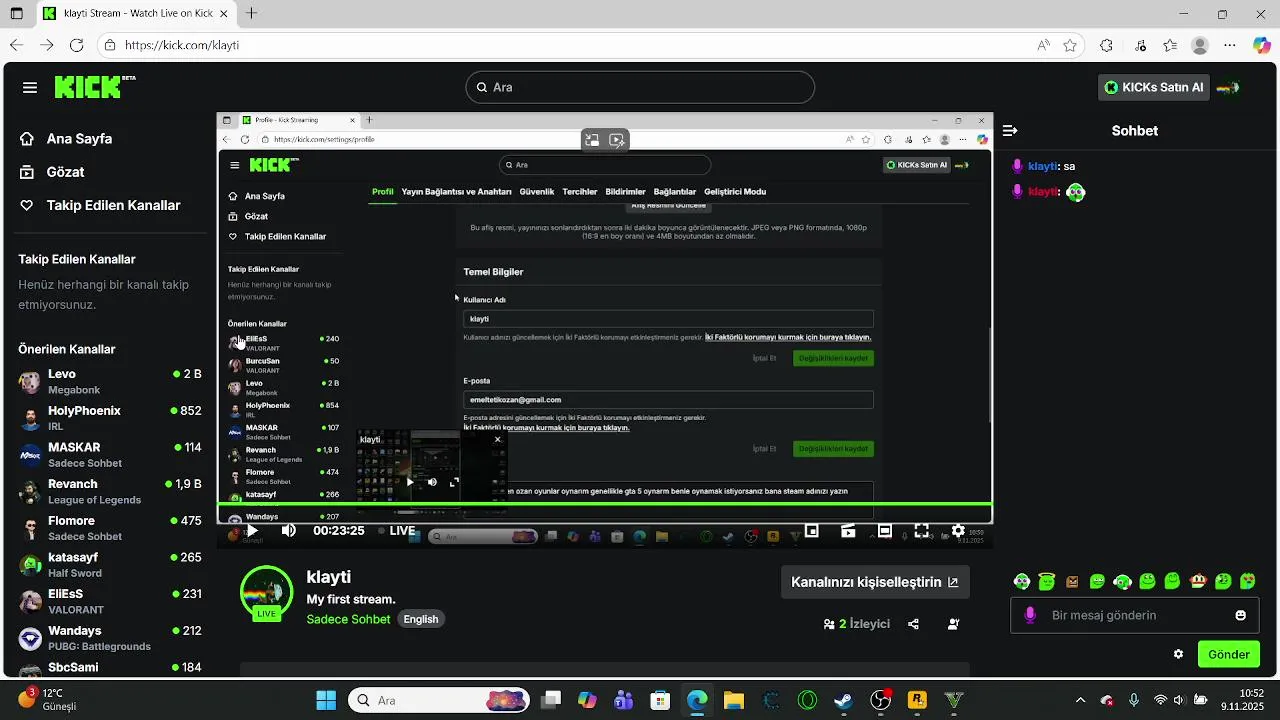Refresh the page in Edge

tap(78, 45)
